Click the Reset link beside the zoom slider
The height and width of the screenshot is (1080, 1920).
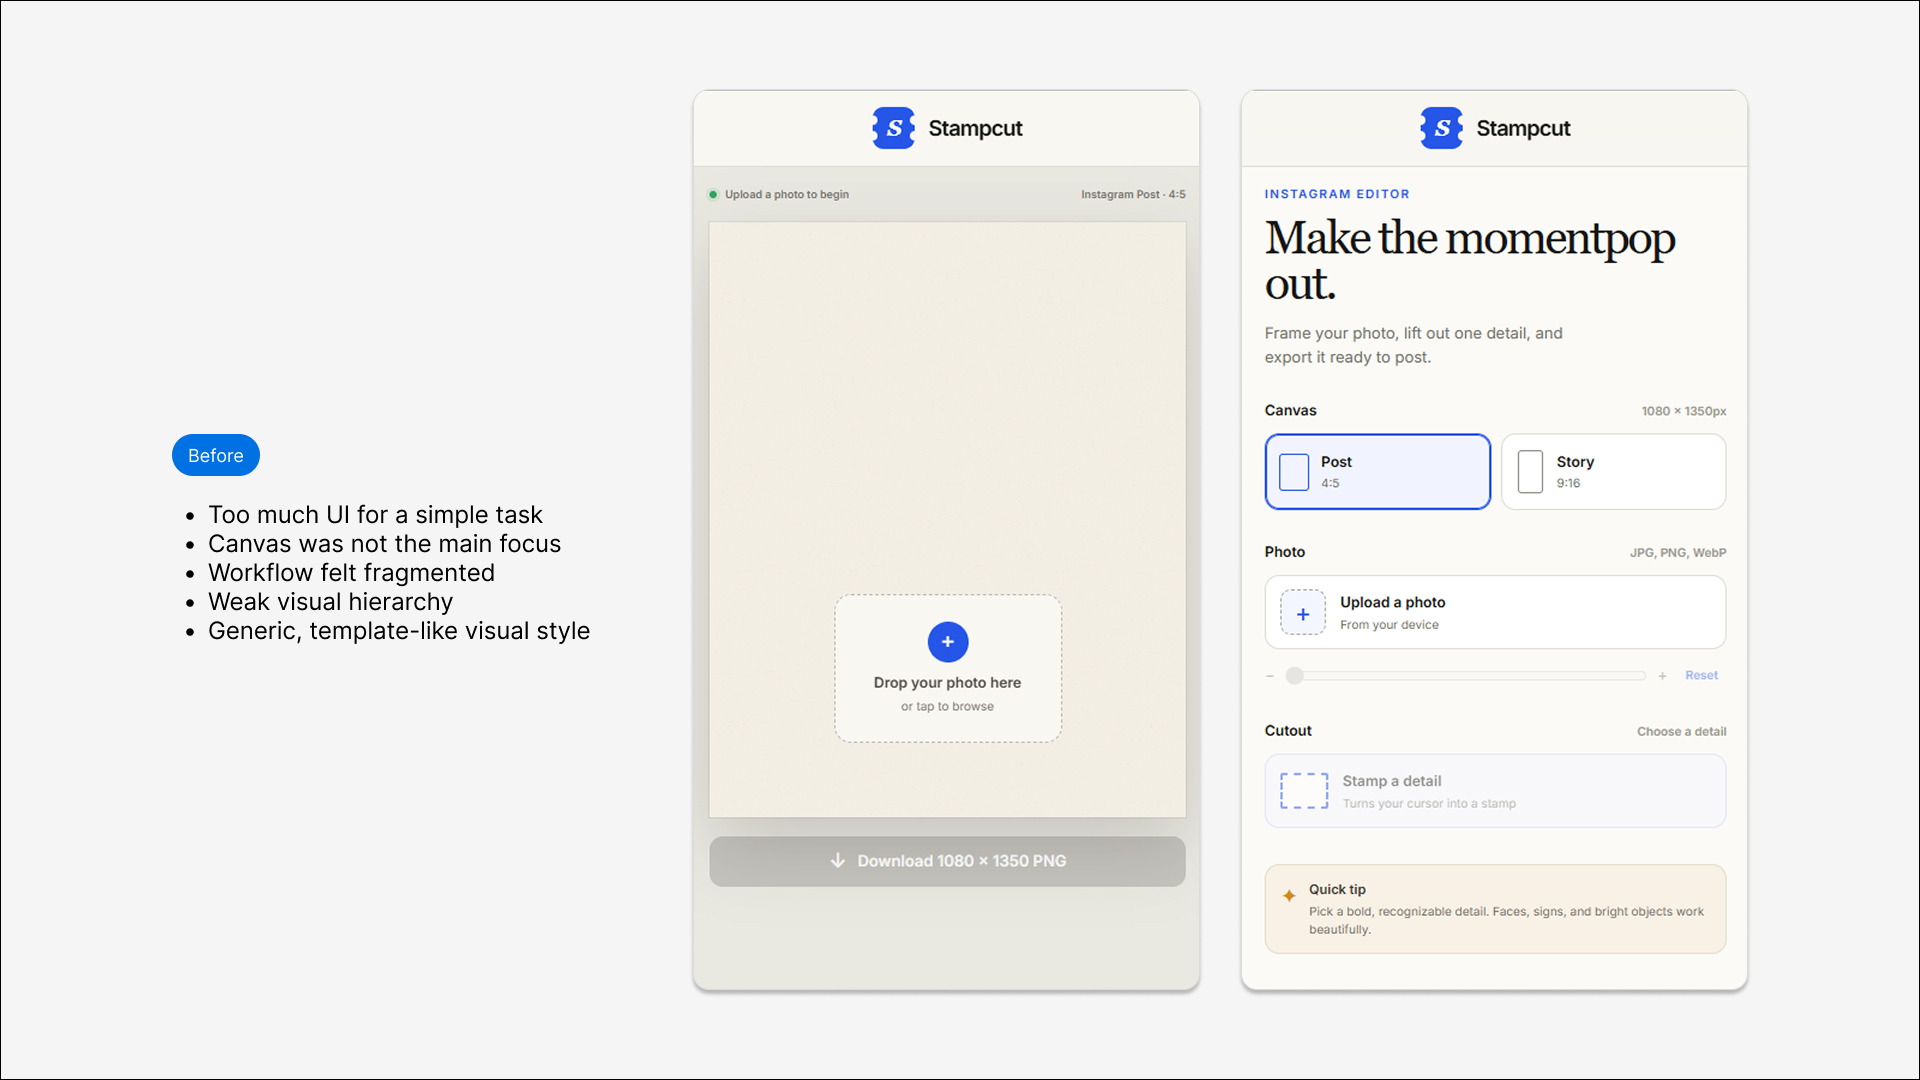click(1701, 676)
